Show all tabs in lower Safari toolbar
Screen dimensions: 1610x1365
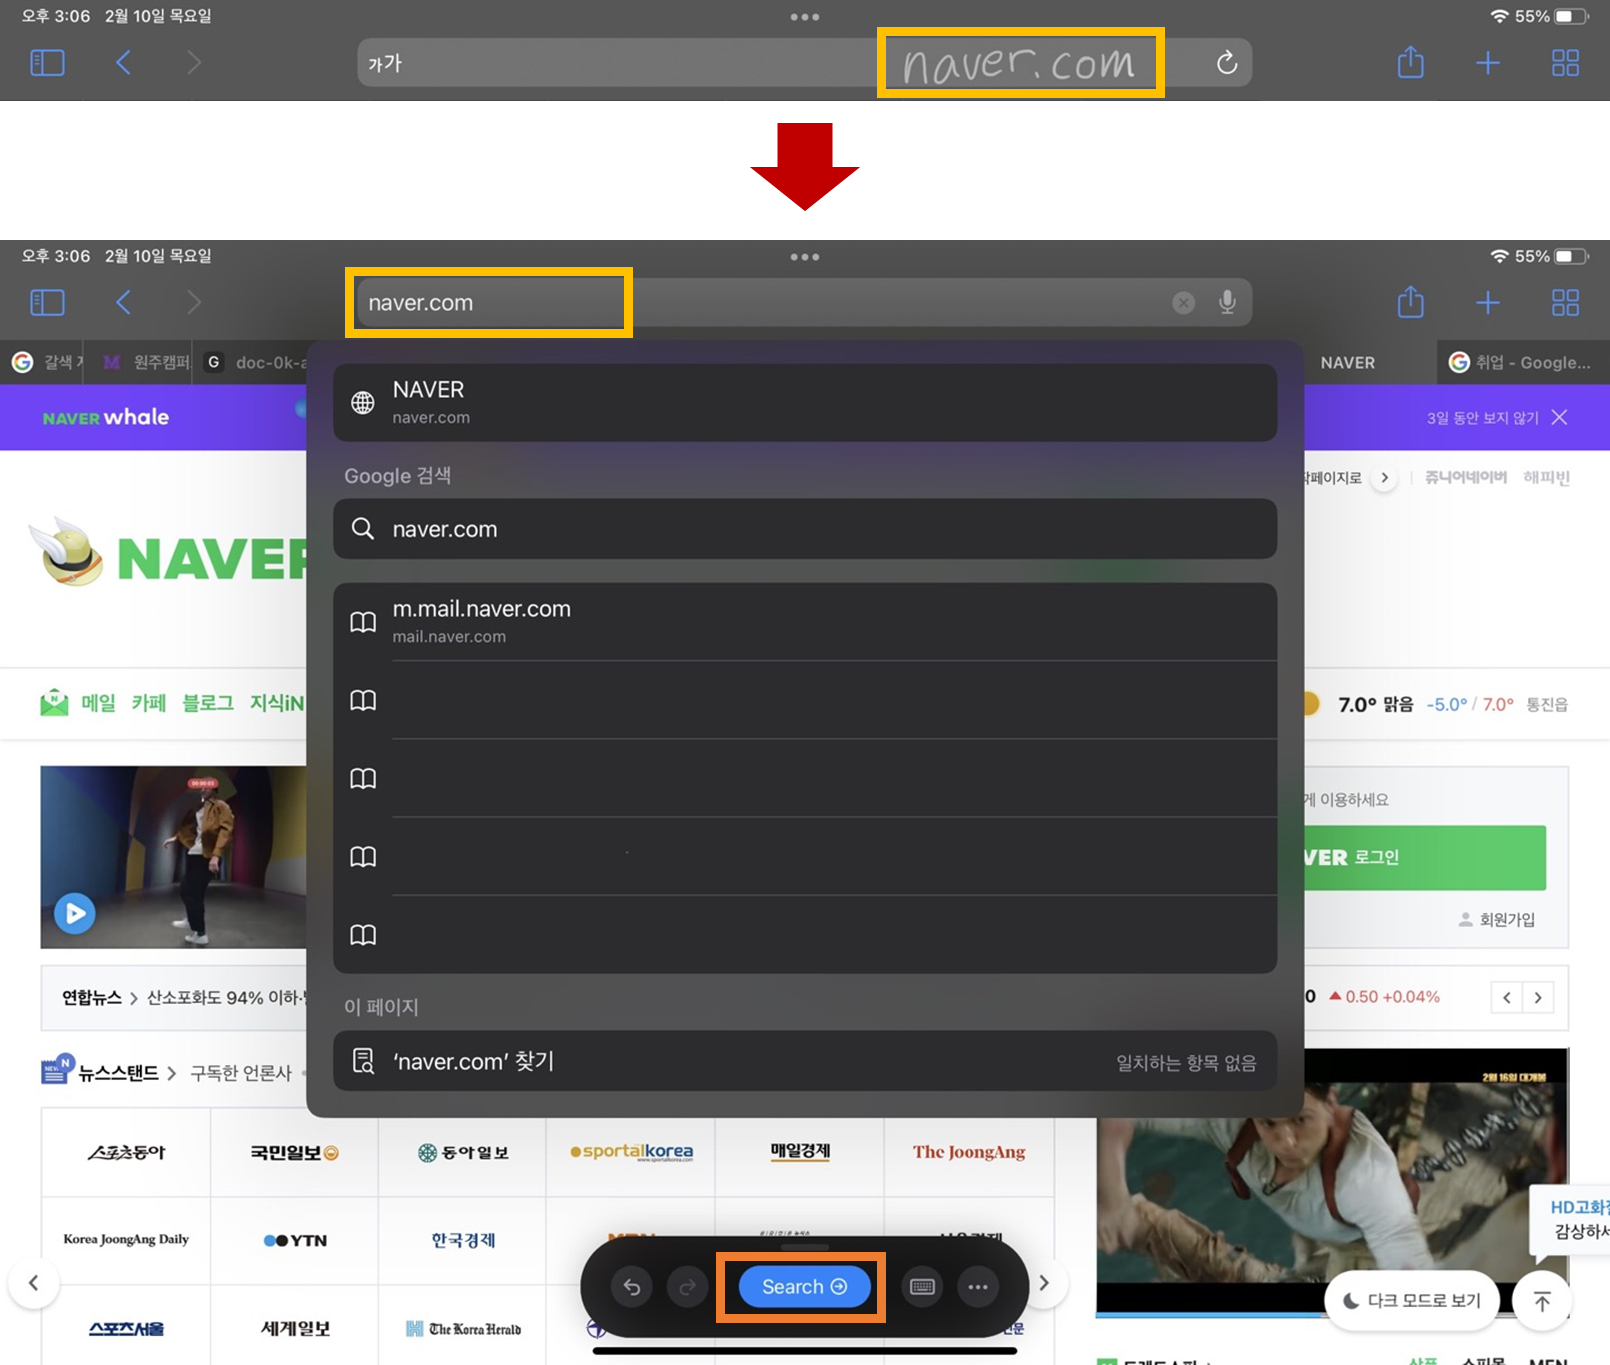point(1565,302)
